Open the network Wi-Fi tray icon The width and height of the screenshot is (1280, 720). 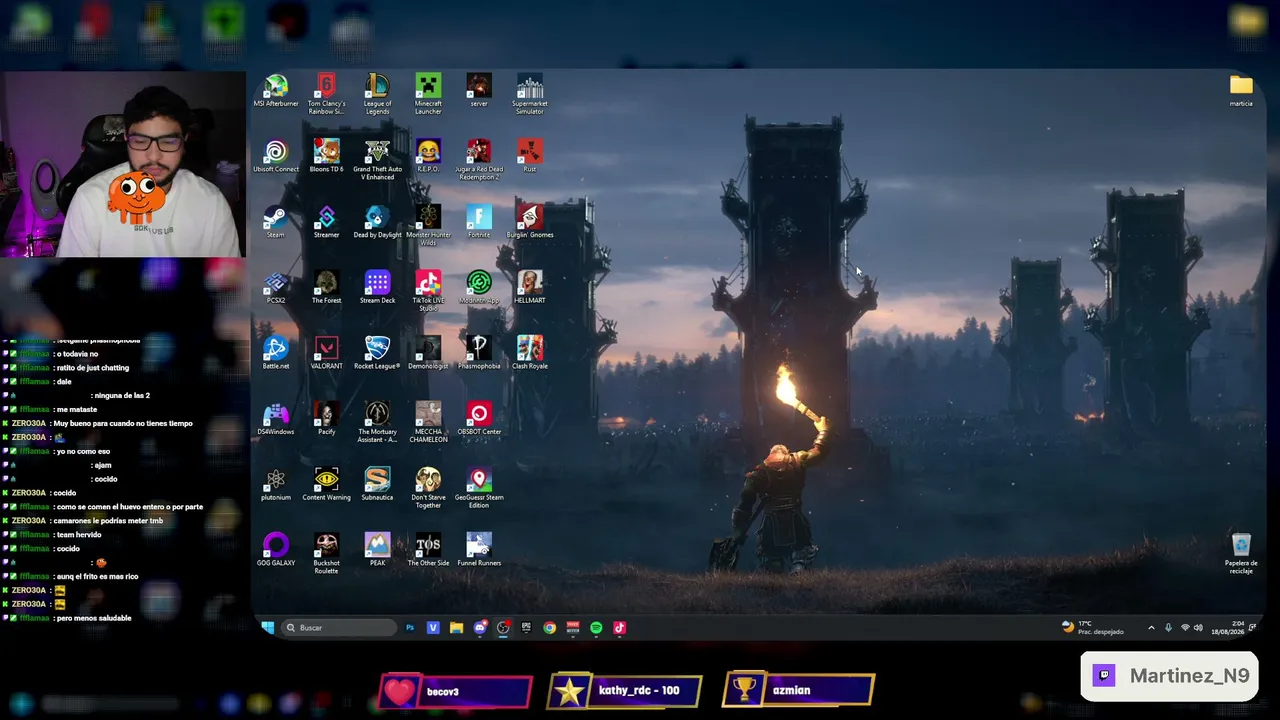click(1185, 628)
